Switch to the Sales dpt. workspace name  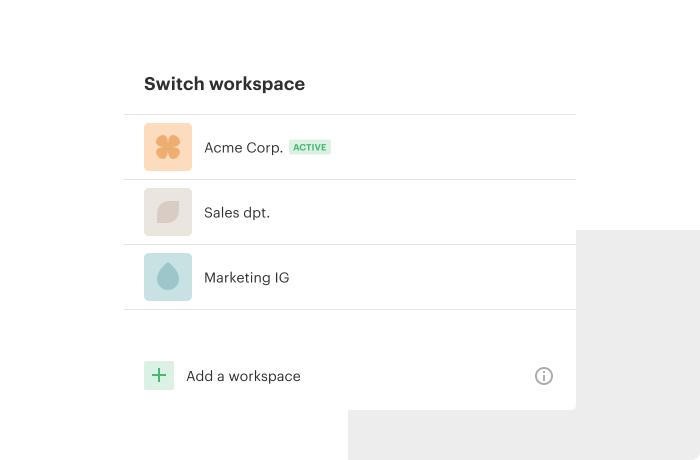237,213
